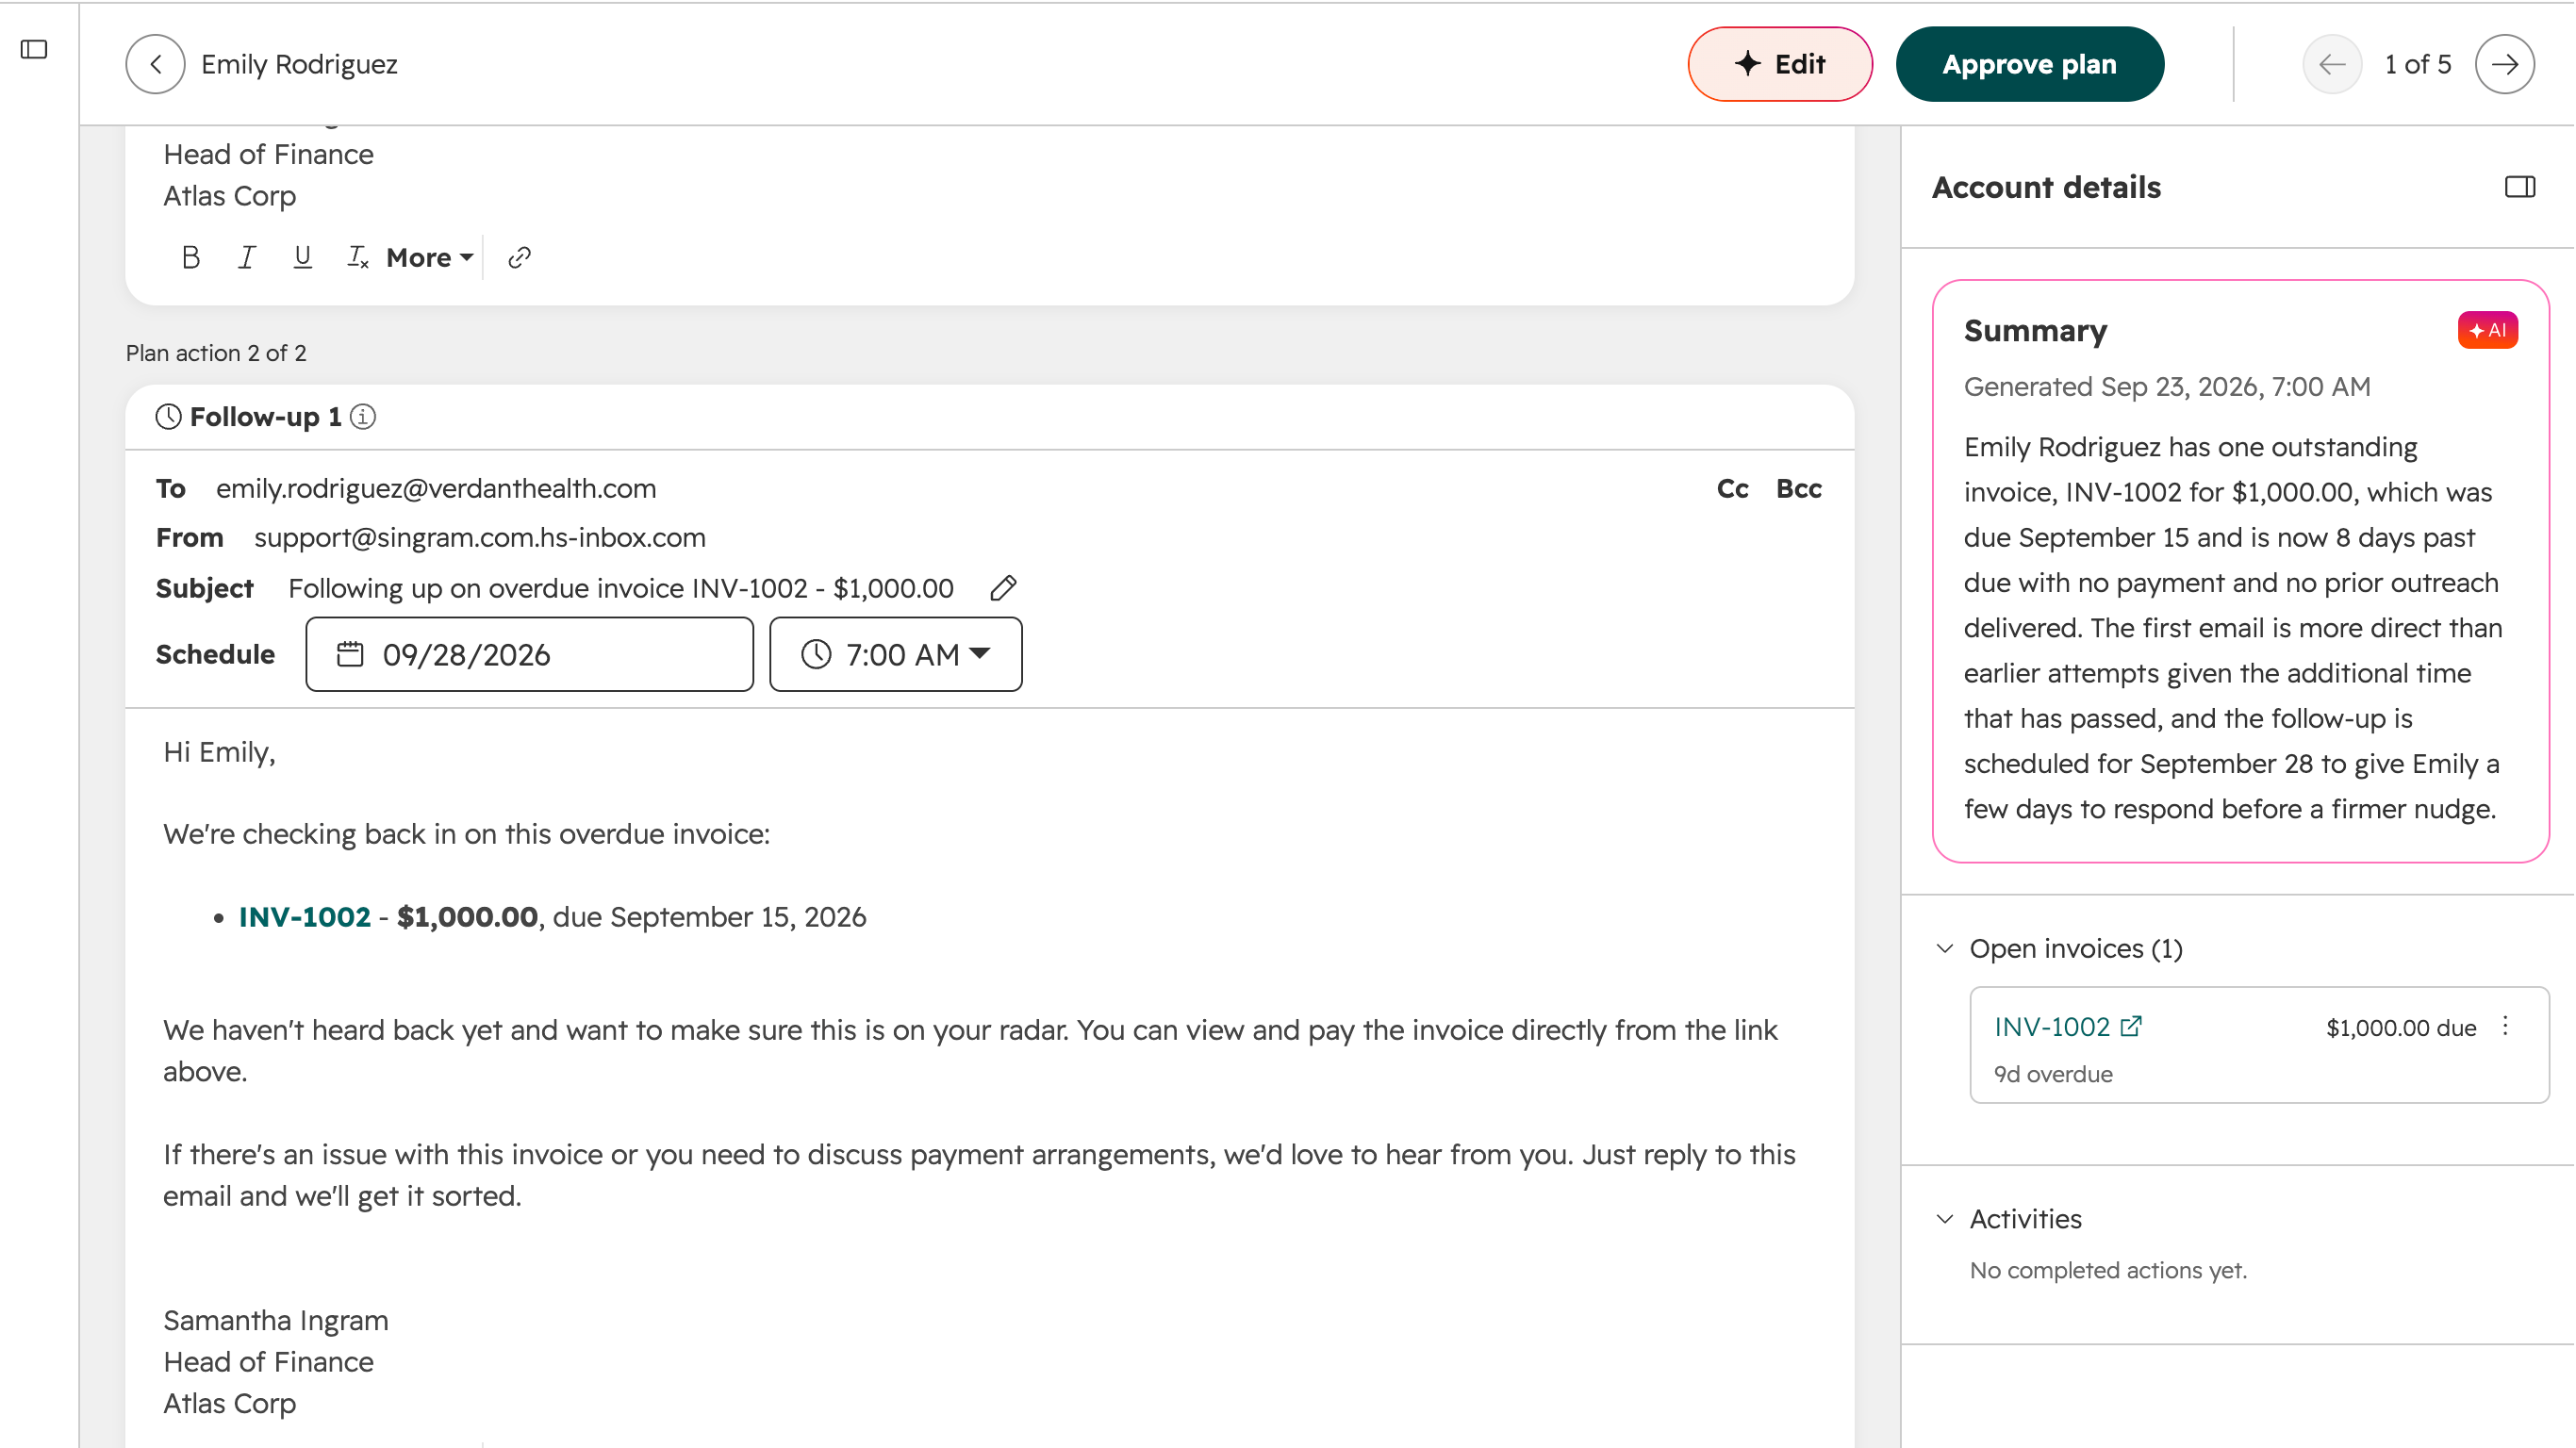Screen dimensions: 2576x1448
Task: Click sender support@singram.com.hs-inbox.com
Action: click(x=480, y=538)
